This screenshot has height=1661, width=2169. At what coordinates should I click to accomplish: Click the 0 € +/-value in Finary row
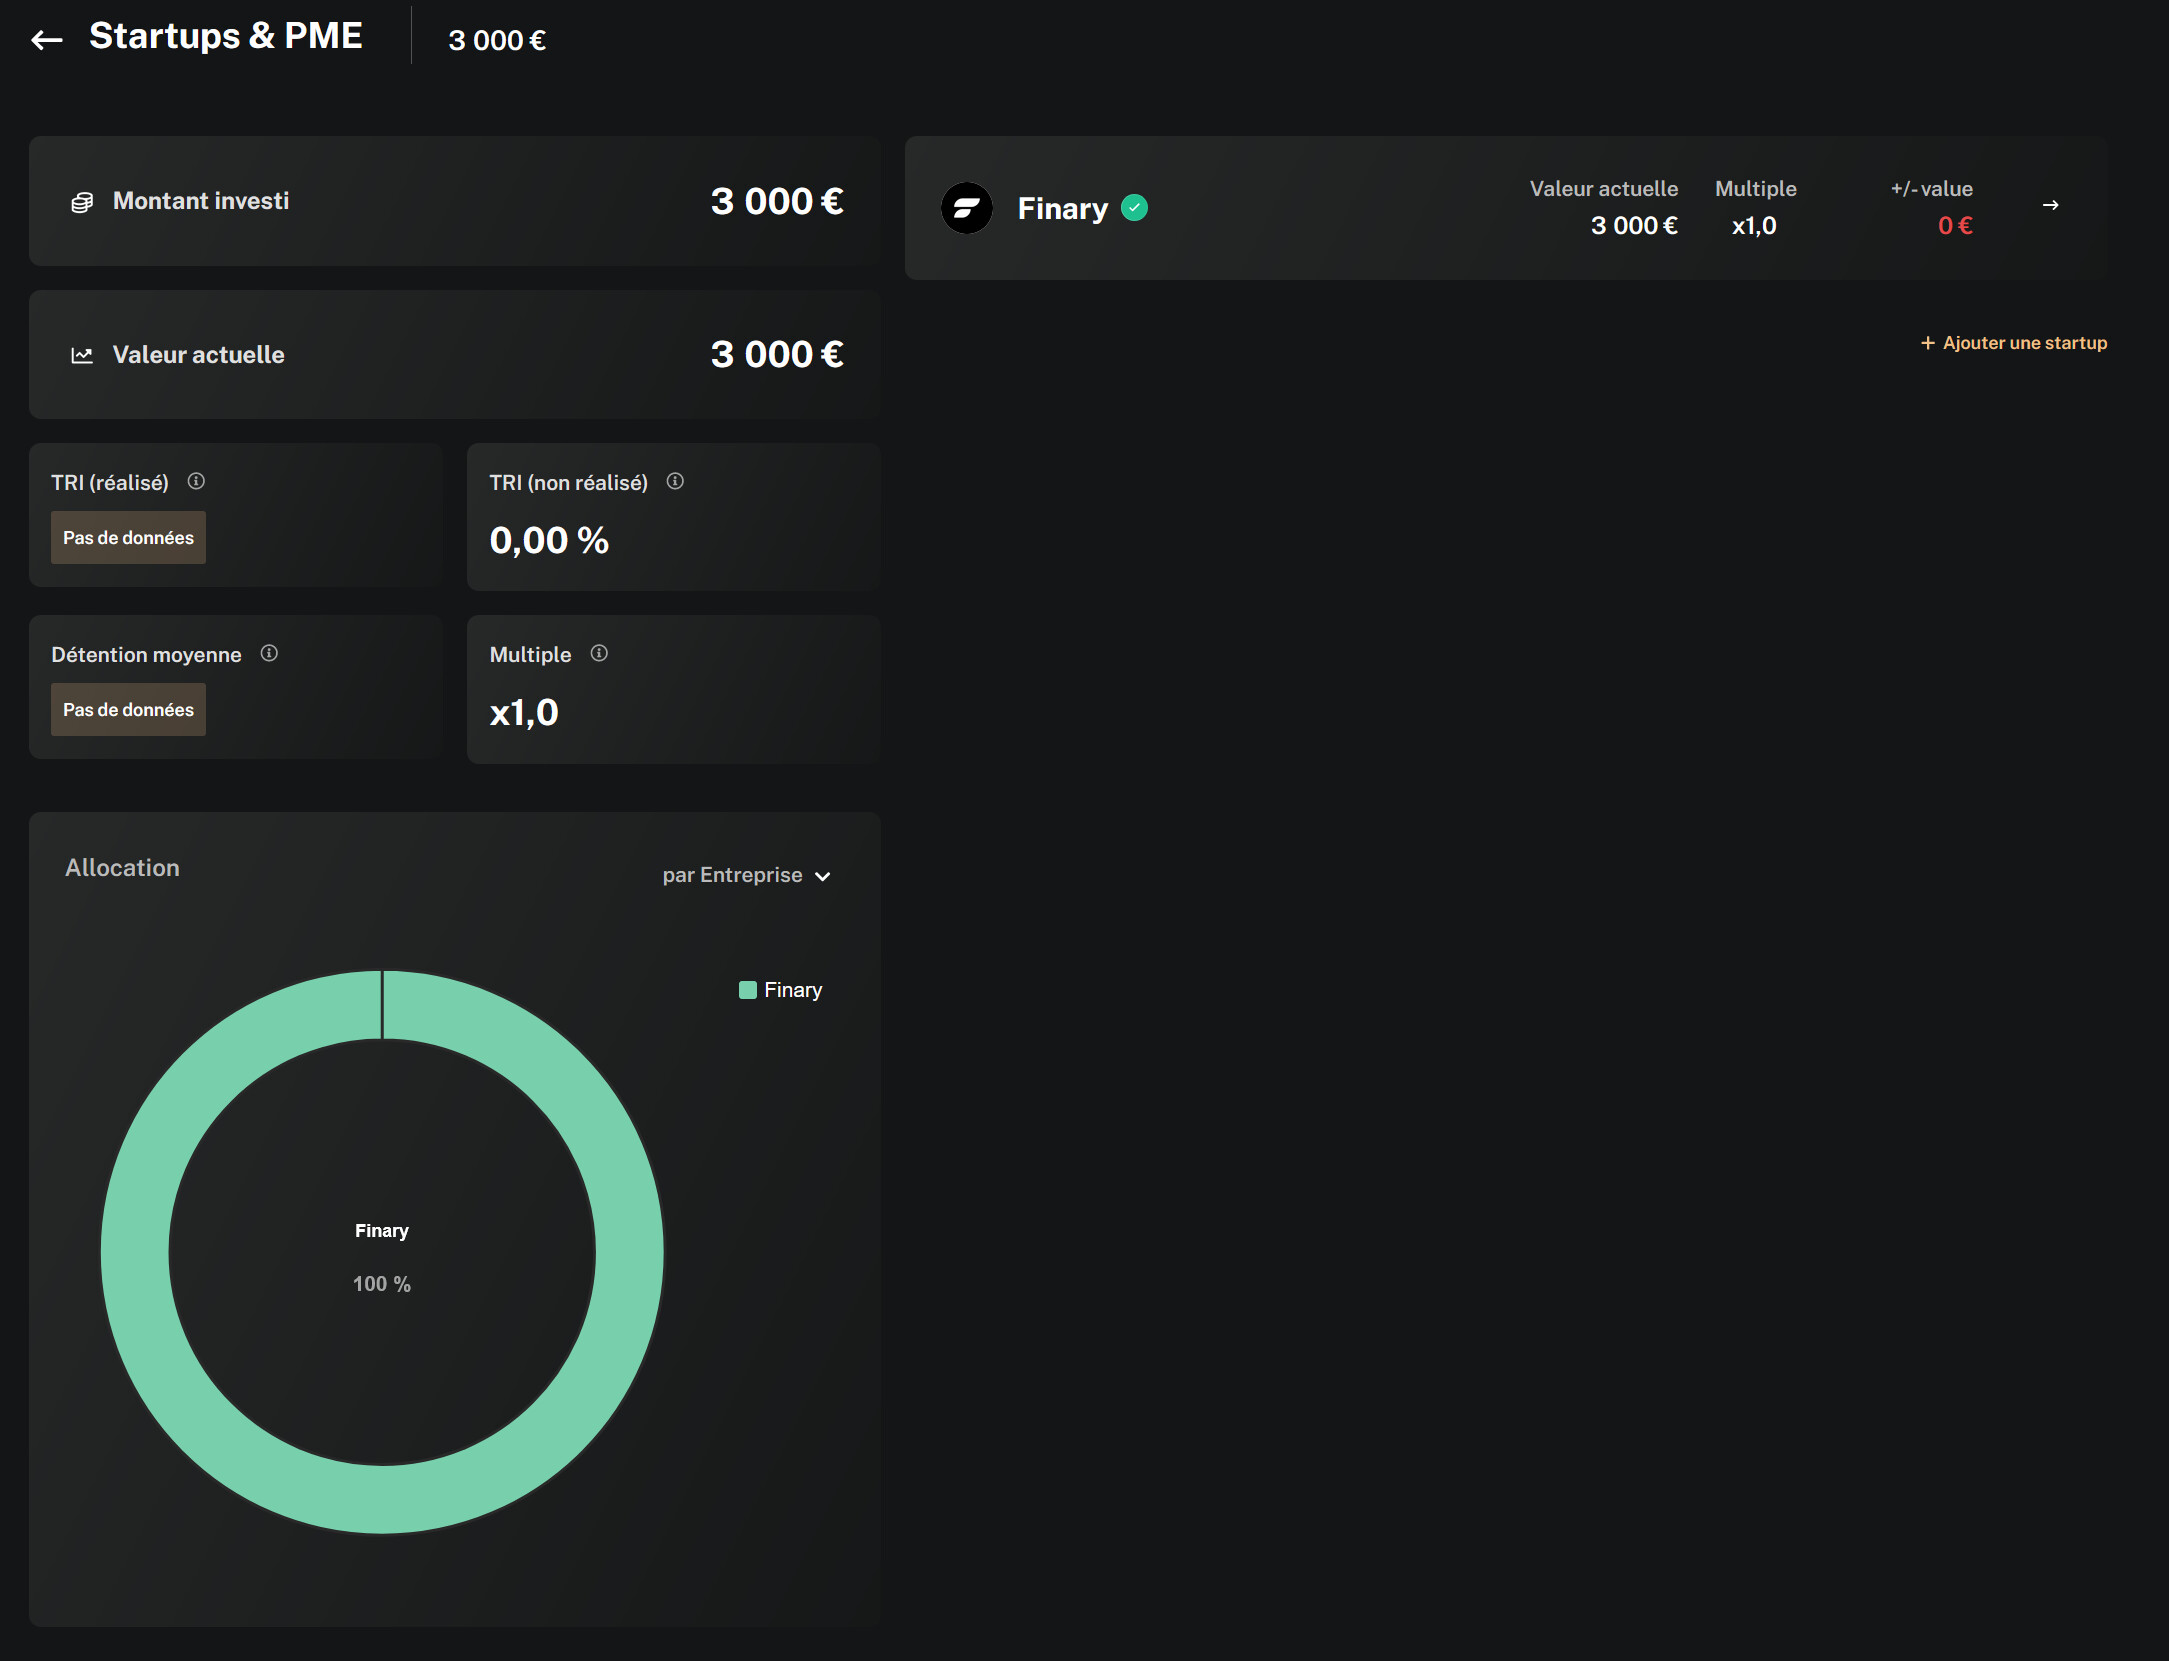click(1955, 226)
